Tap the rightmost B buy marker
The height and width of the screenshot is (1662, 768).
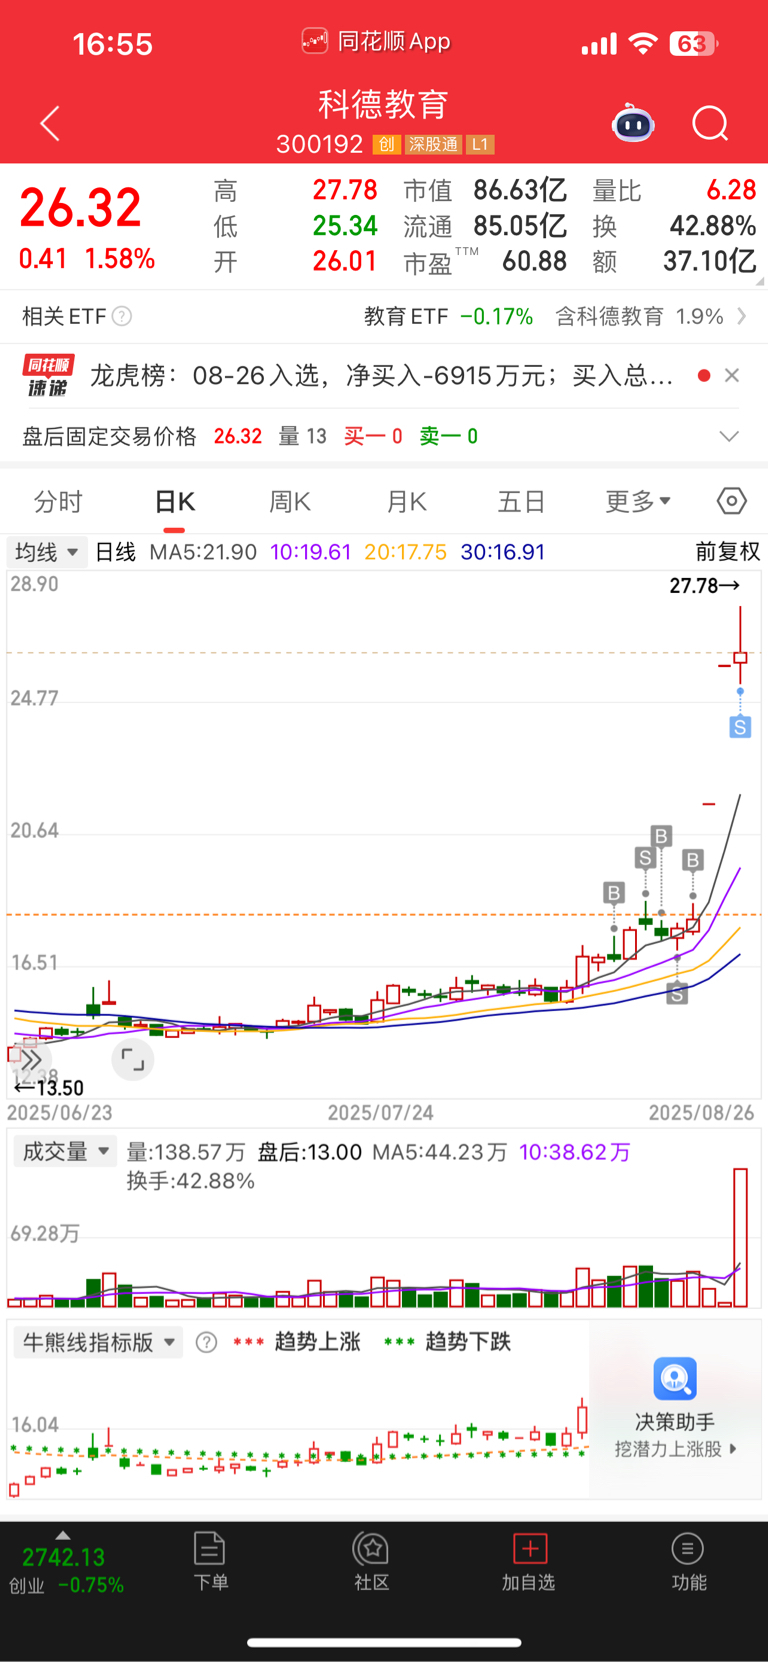(693, 859)
